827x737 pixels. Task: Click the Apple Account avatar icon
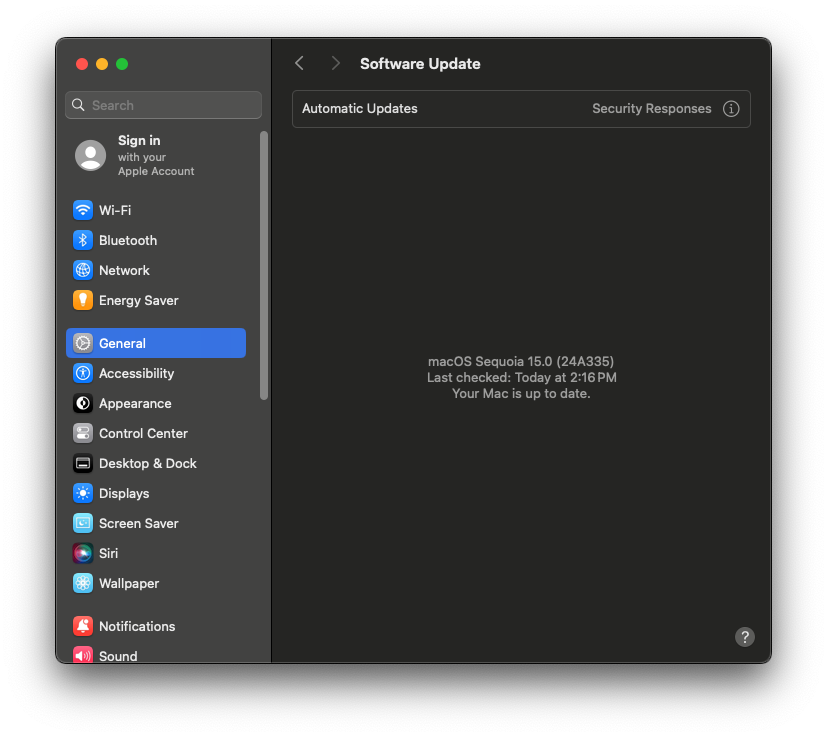(91, 155)
